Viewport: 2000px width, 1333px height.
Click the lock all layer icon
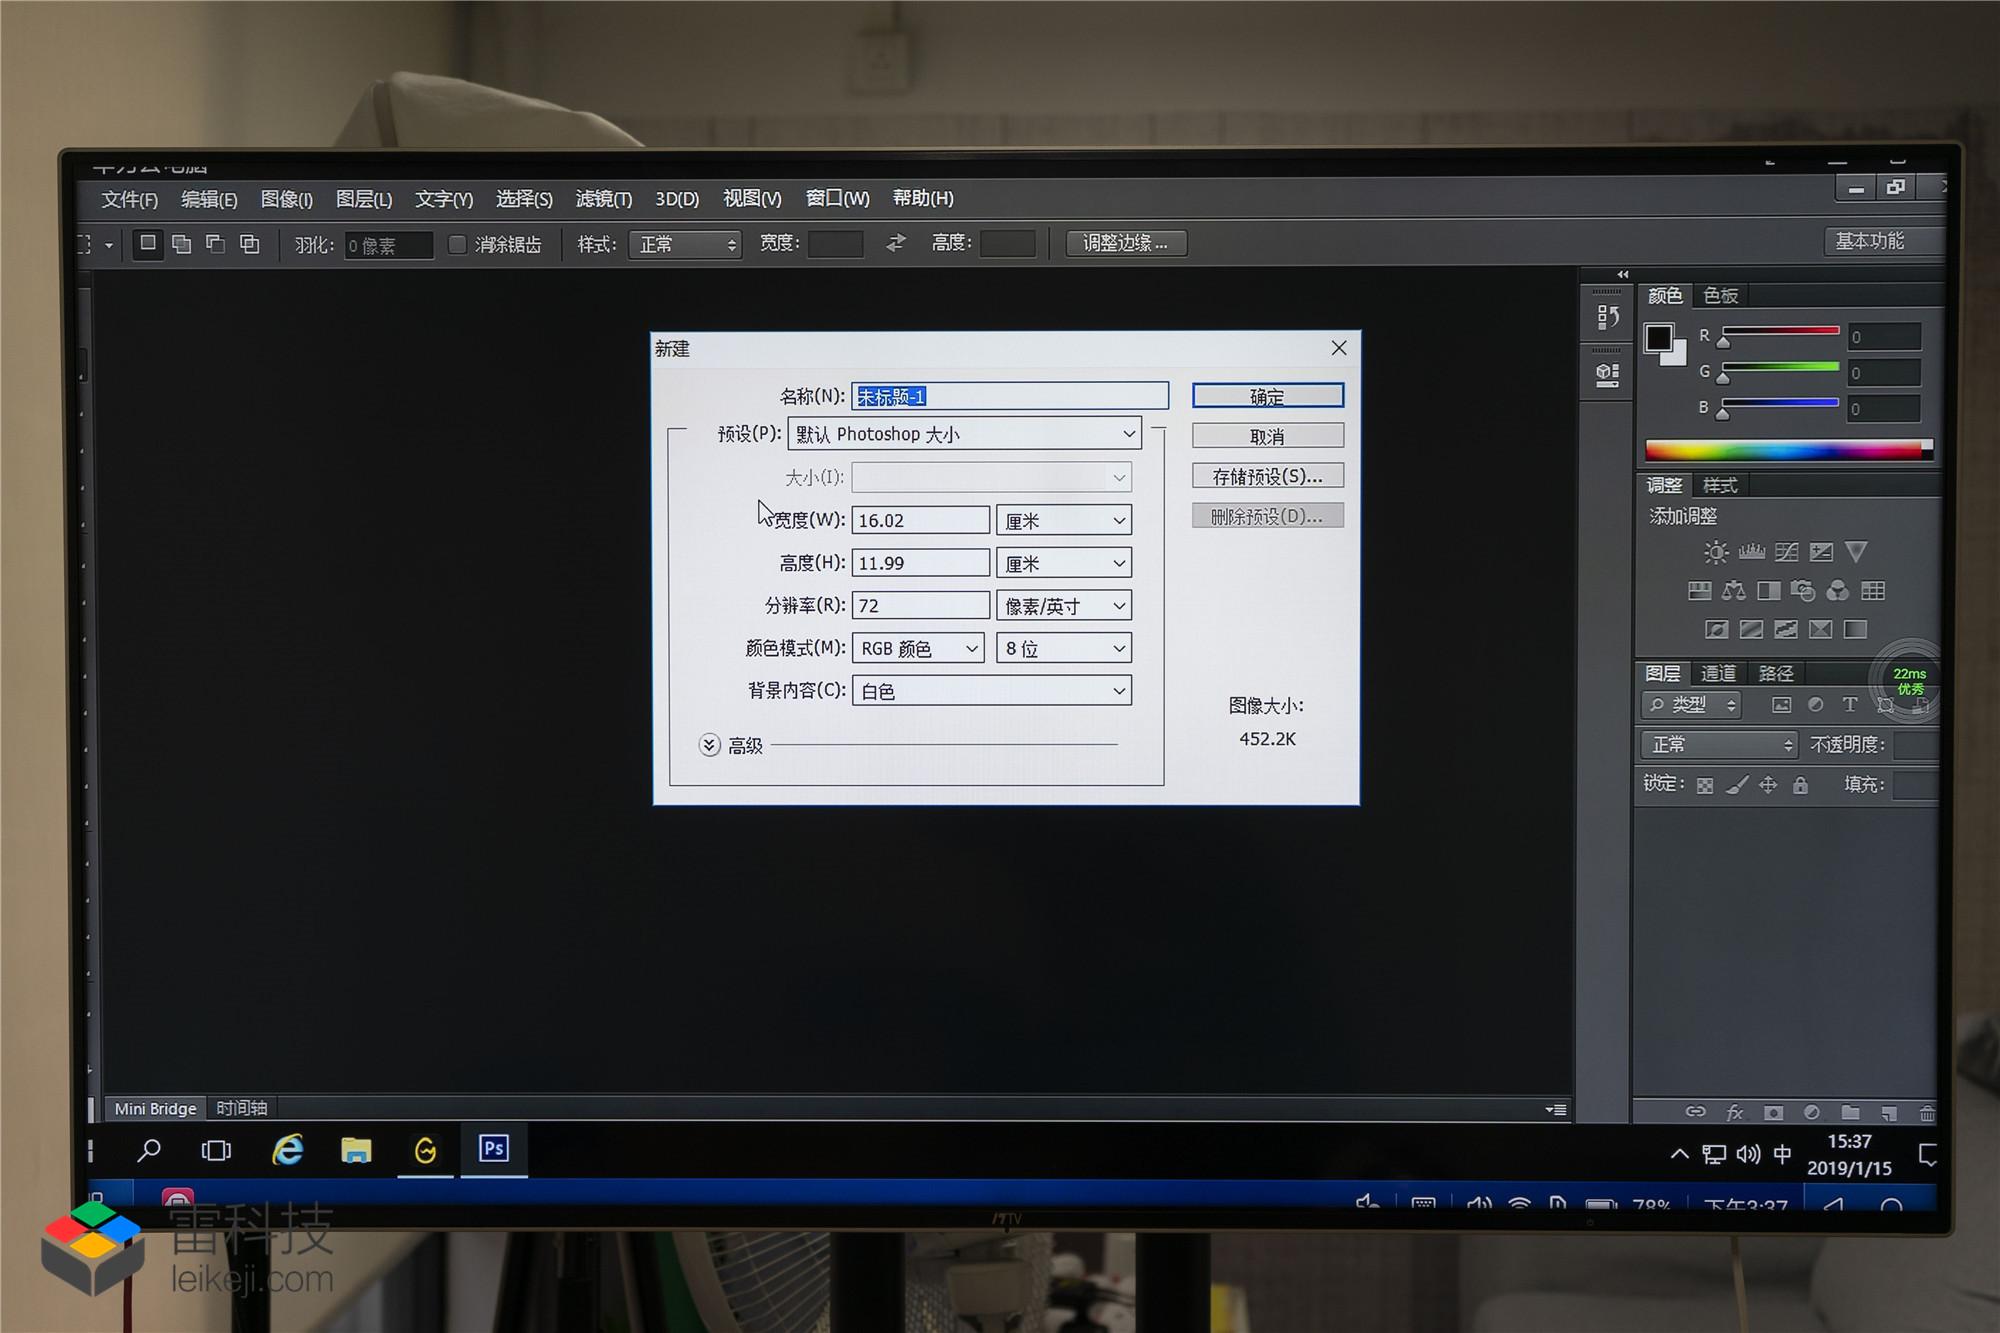pos(1800,785)
